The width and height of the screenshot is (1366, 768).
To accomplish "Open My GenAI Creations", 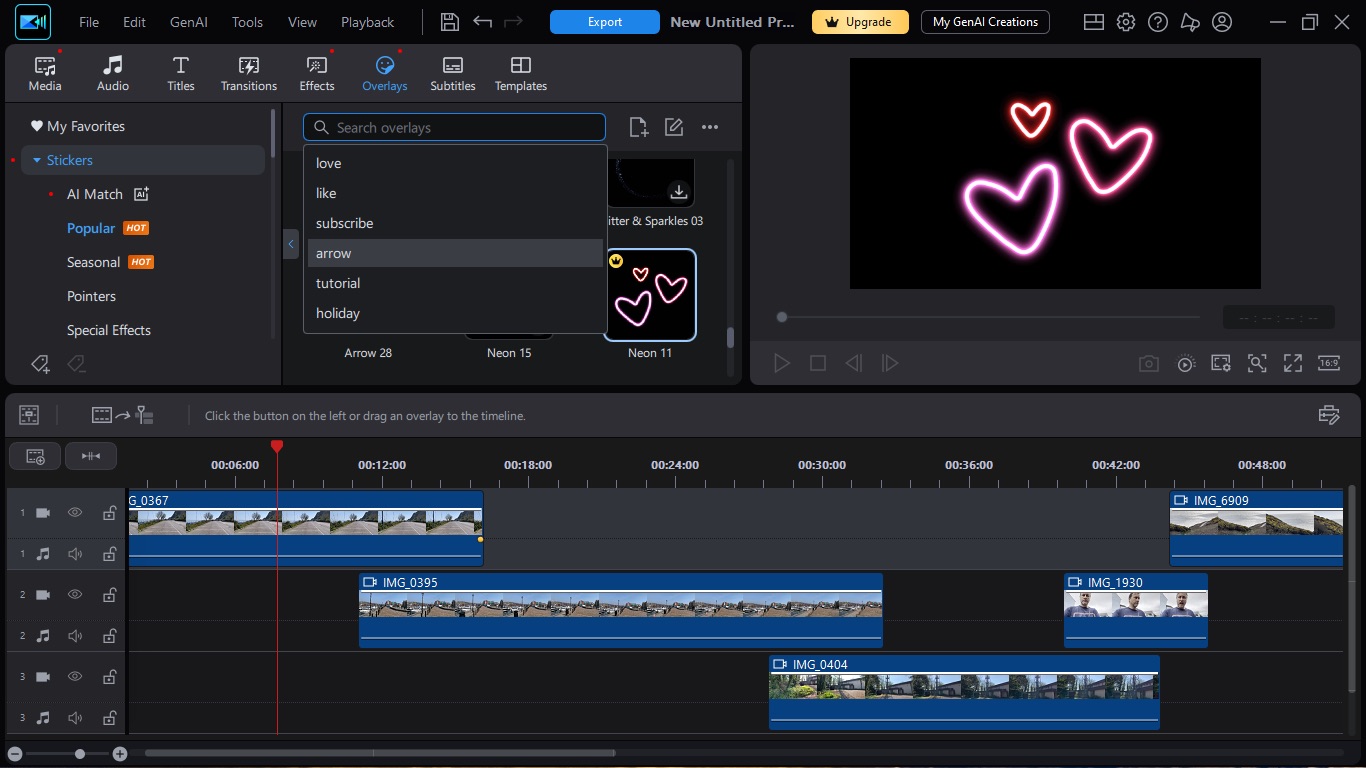I will (985, 22).
